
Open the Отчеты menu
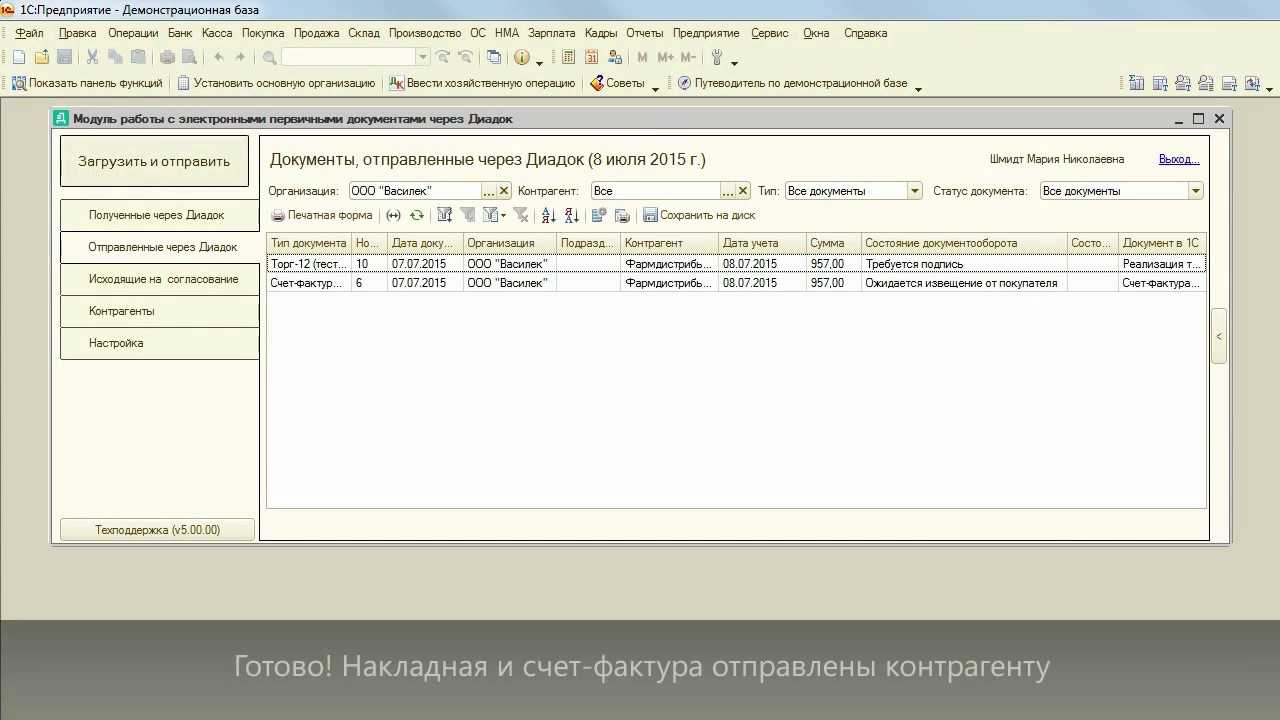[x=645, y=33]
